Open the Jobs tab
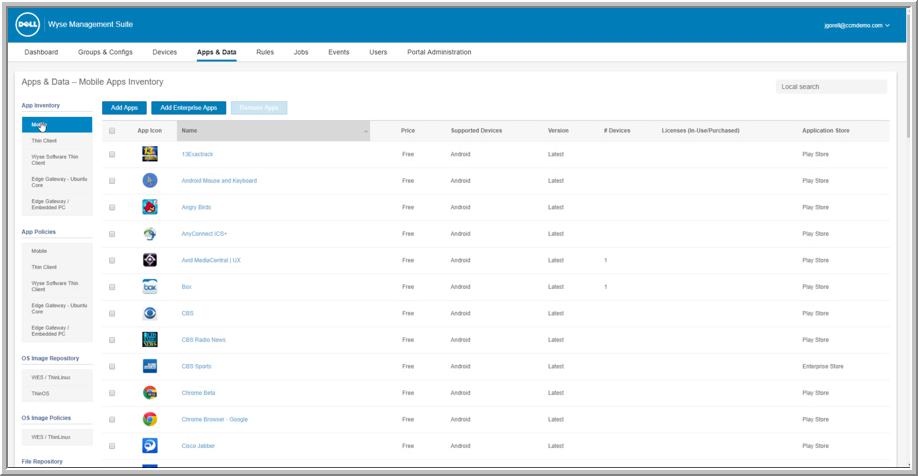This screenshot has width=918, height=476. click(301, 52)
